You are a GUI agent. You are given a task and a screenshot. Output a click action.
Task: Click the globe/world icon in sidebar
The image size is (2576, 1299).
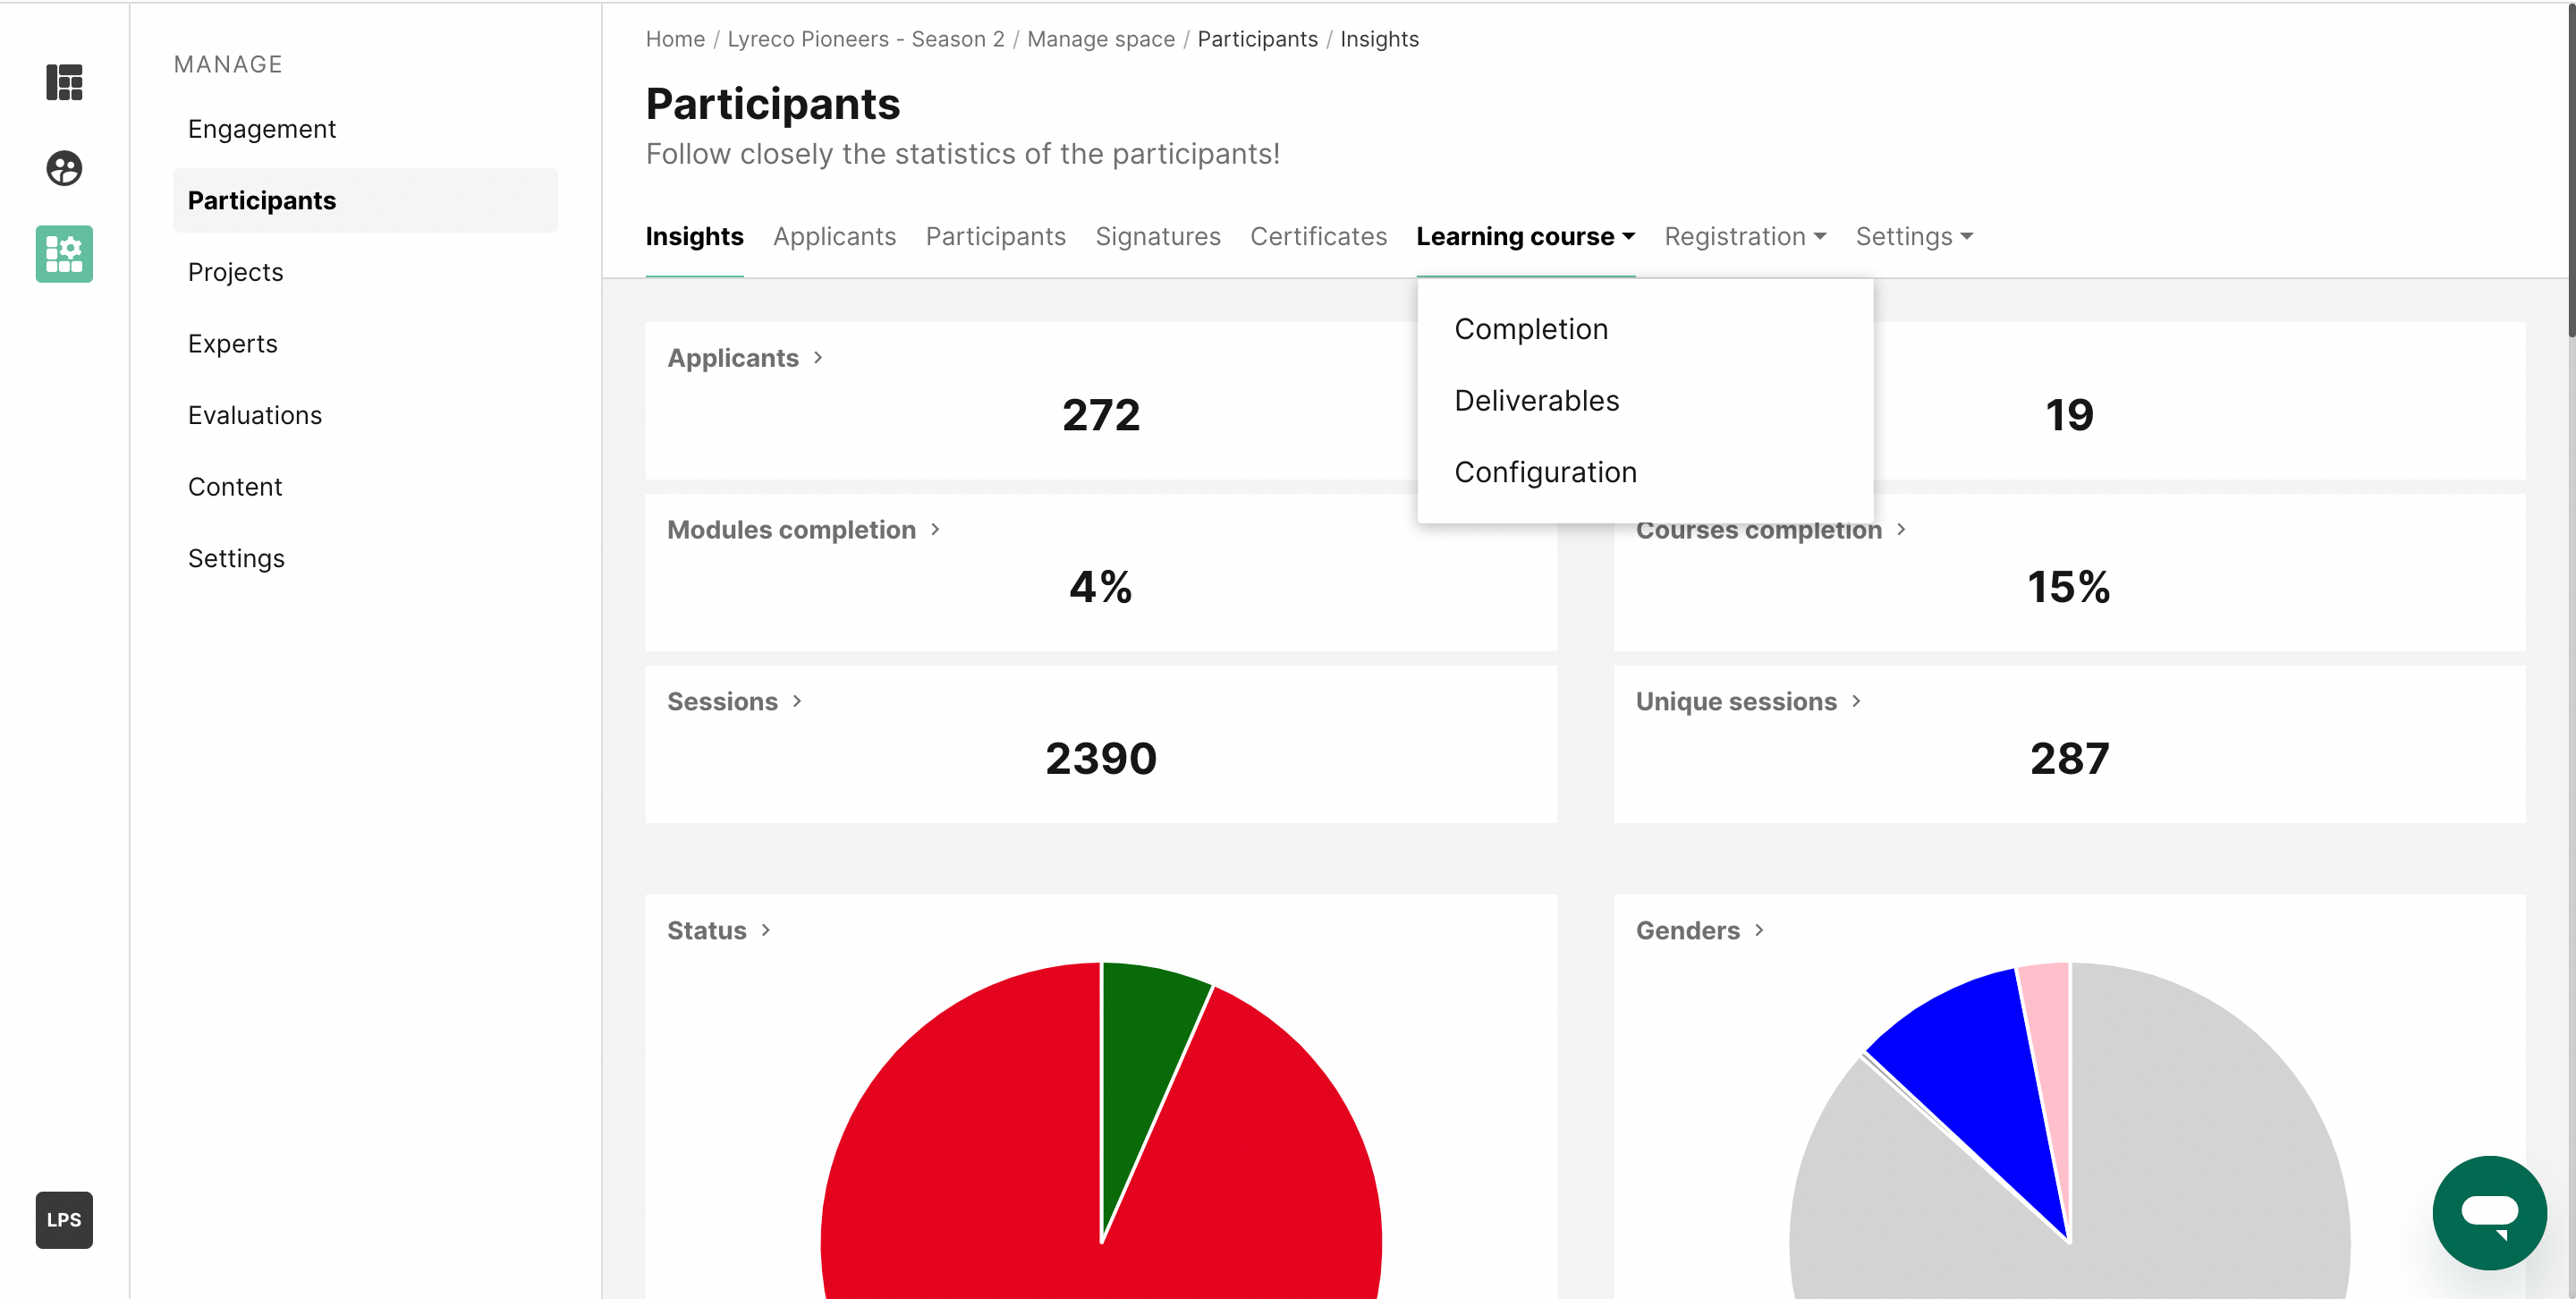pos(66,167)
